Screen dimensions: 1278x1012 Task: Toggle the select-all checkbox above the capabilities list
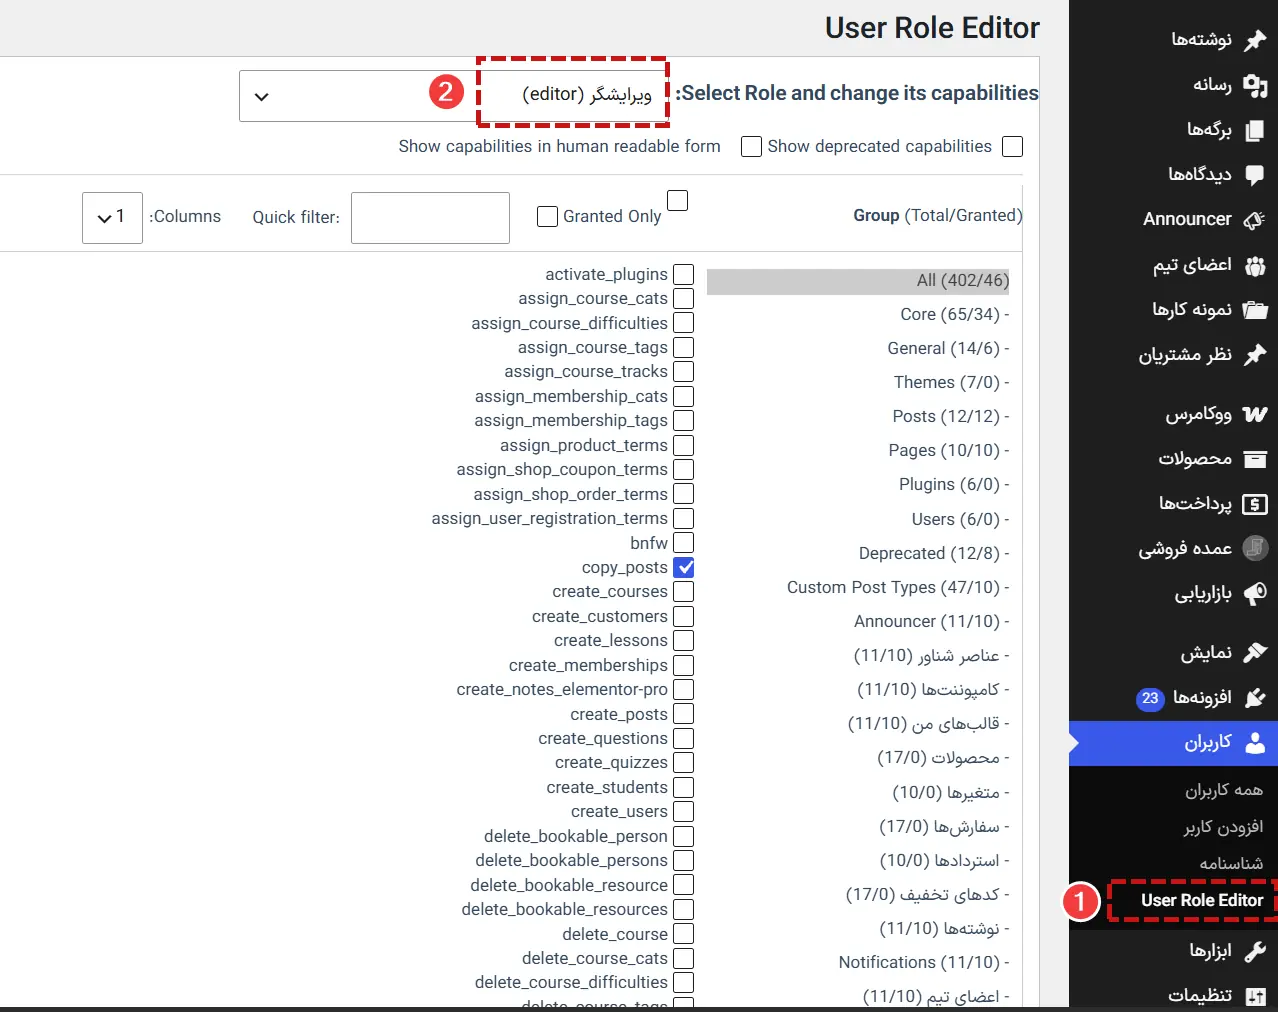678,201
